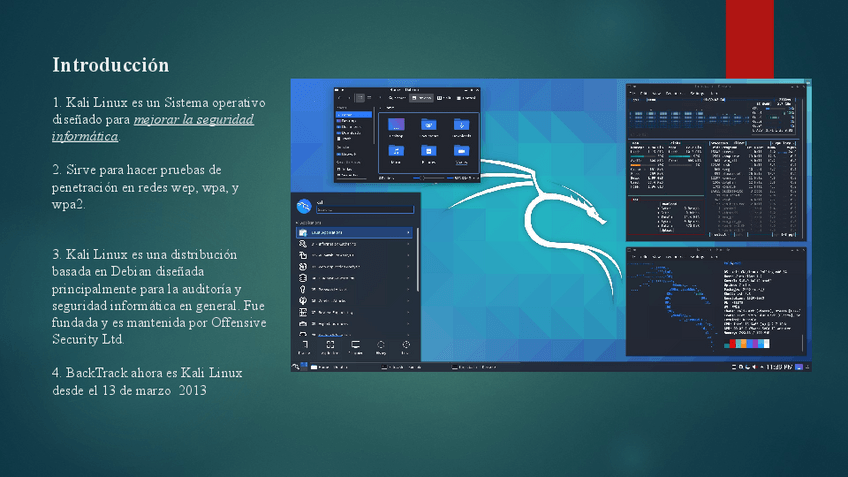Open the Pictures folder in file manager

[x=429, y=153]
